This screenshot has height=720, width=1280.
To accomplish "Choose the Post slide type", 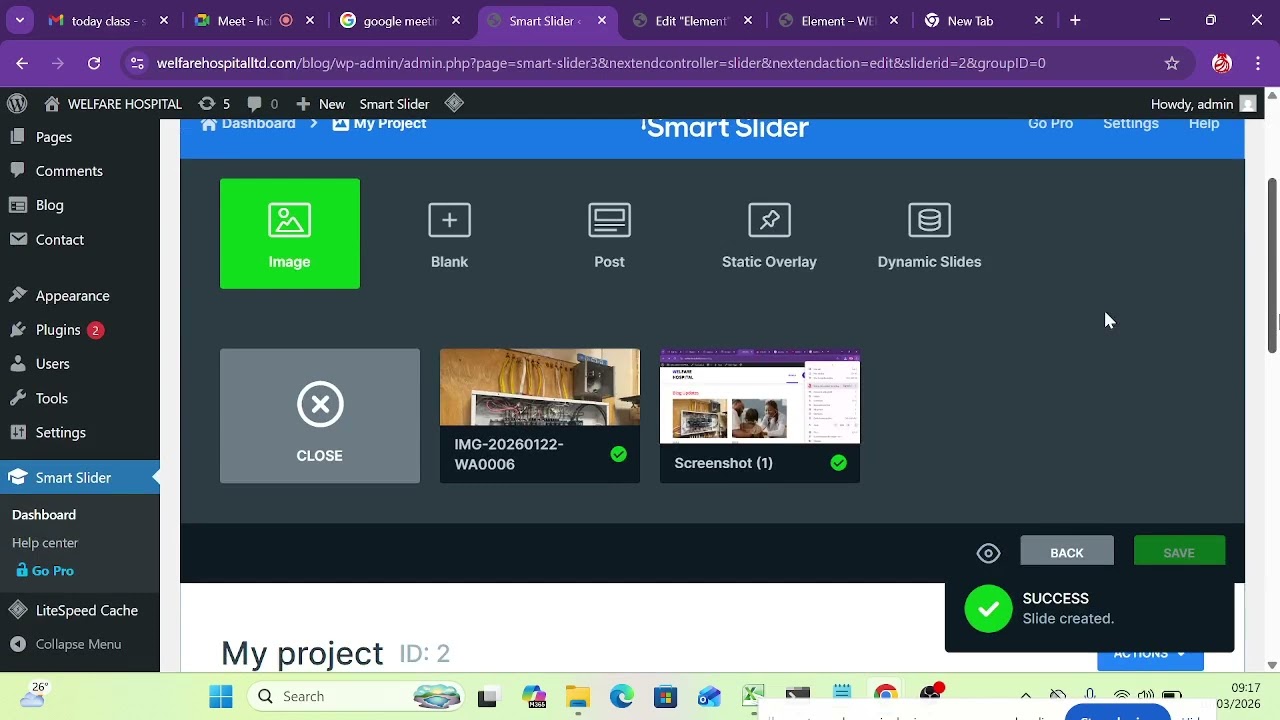I will 609,234.
